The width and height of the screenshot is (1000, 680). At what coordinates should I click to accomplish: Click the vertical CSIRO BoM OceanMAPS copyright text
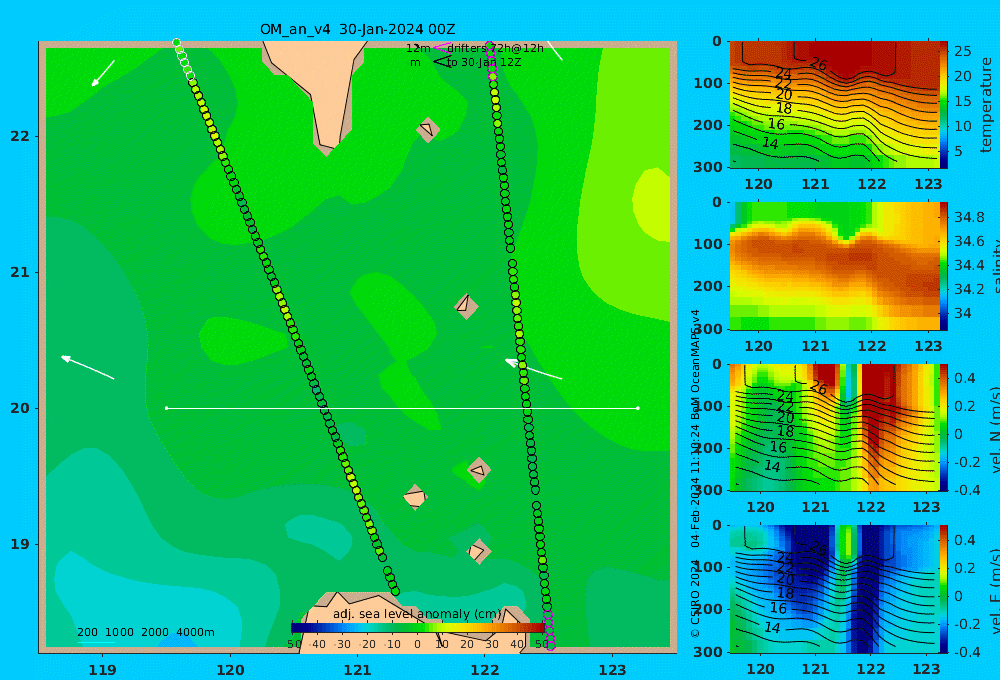(x=695, y=473)
